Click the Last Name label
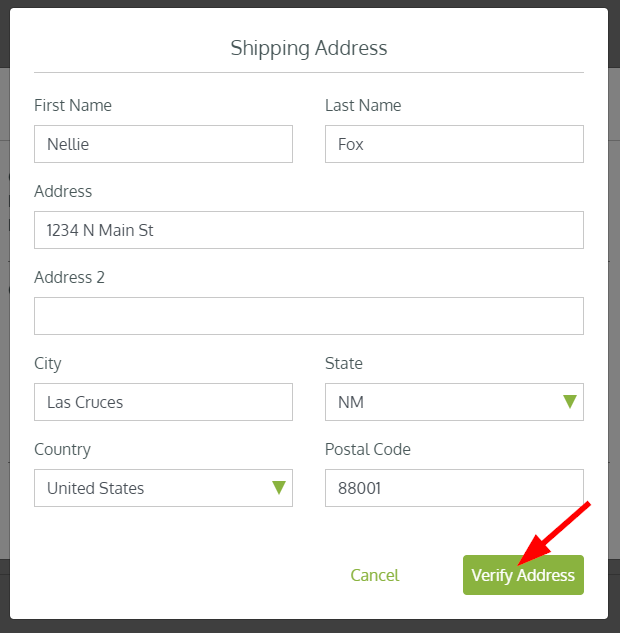Image resolution: width=620 pixels, height=633 pixels. click(363, 105)
